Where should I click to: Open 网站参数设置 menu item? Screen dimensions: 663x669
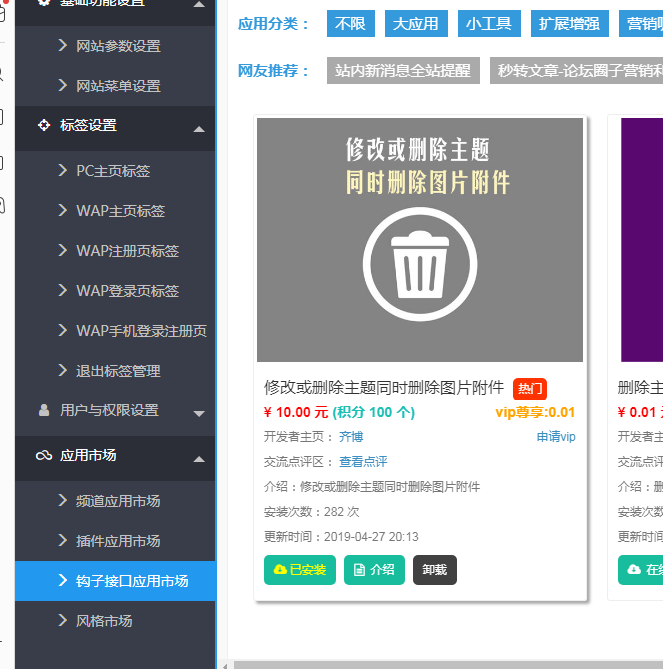(118, 46)
